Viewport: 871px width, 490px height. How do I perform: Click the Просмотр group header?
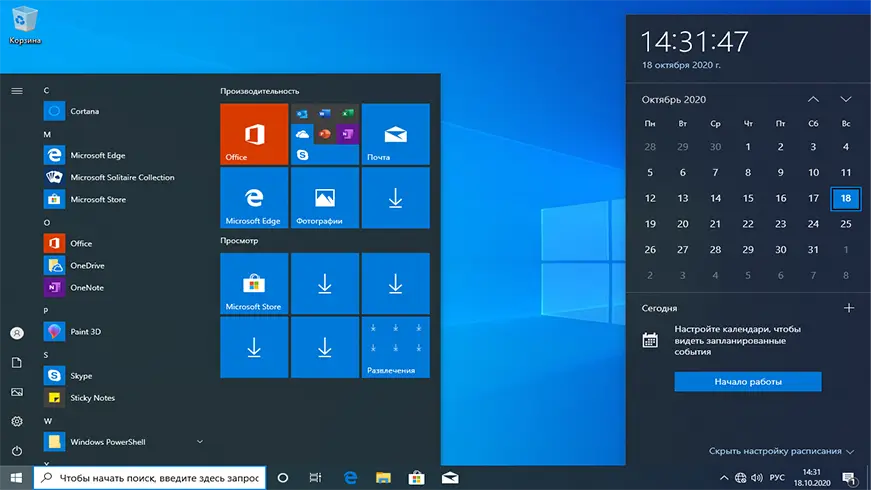point(239,241)
